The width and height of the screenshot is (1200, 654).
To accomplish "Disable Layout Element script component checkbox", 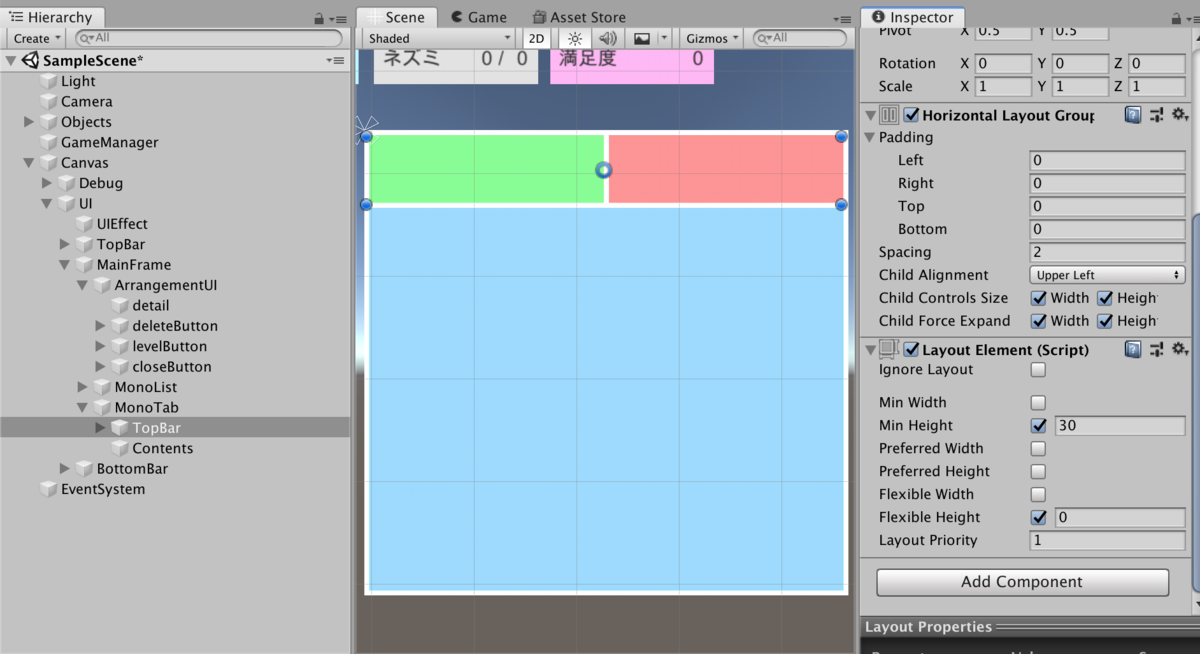I will (911, 349).
